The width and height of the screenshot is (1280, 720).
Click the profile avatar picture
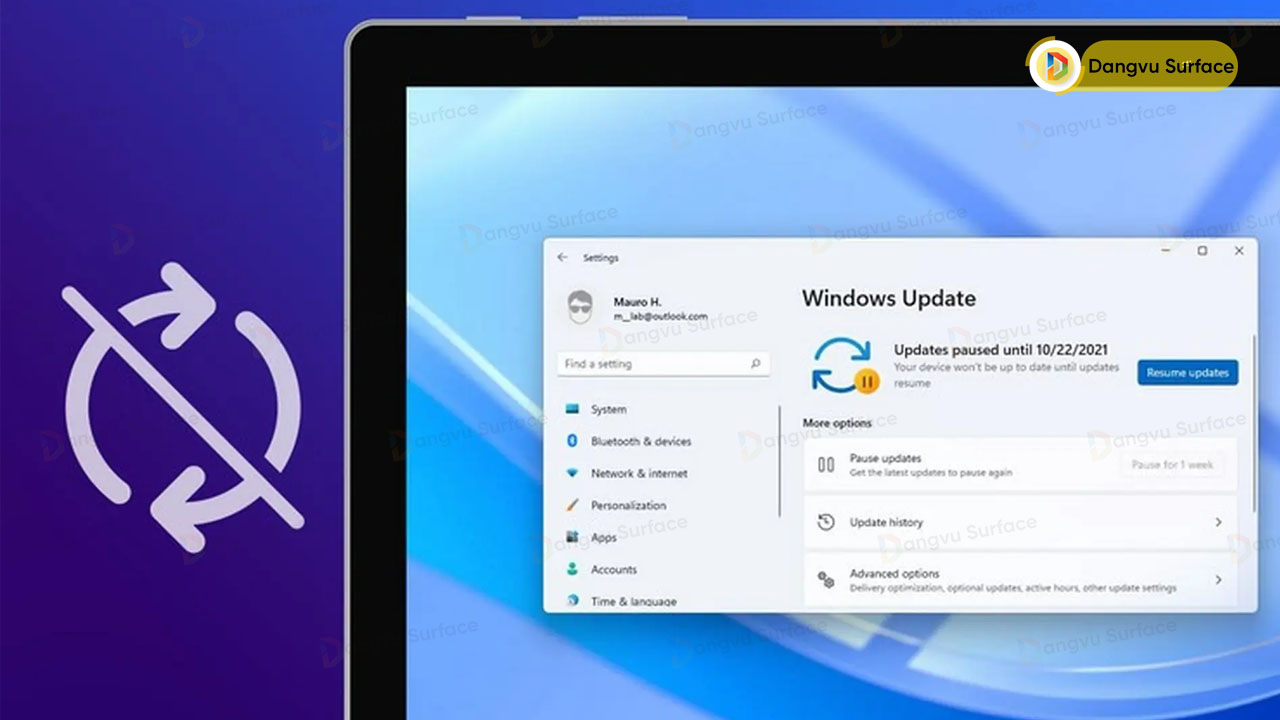pyautogui.click(x=579, y=308)
